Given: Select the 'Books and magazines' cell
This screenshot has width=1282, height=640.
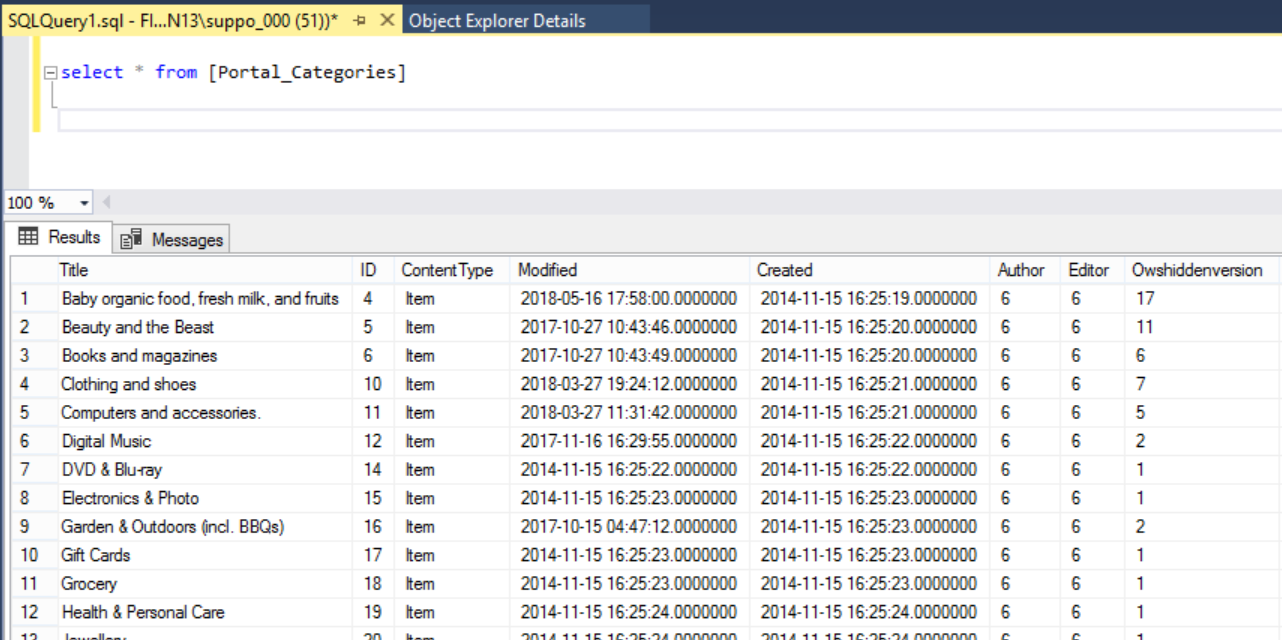Looking at the screenshot, I should tap(204, 356).
